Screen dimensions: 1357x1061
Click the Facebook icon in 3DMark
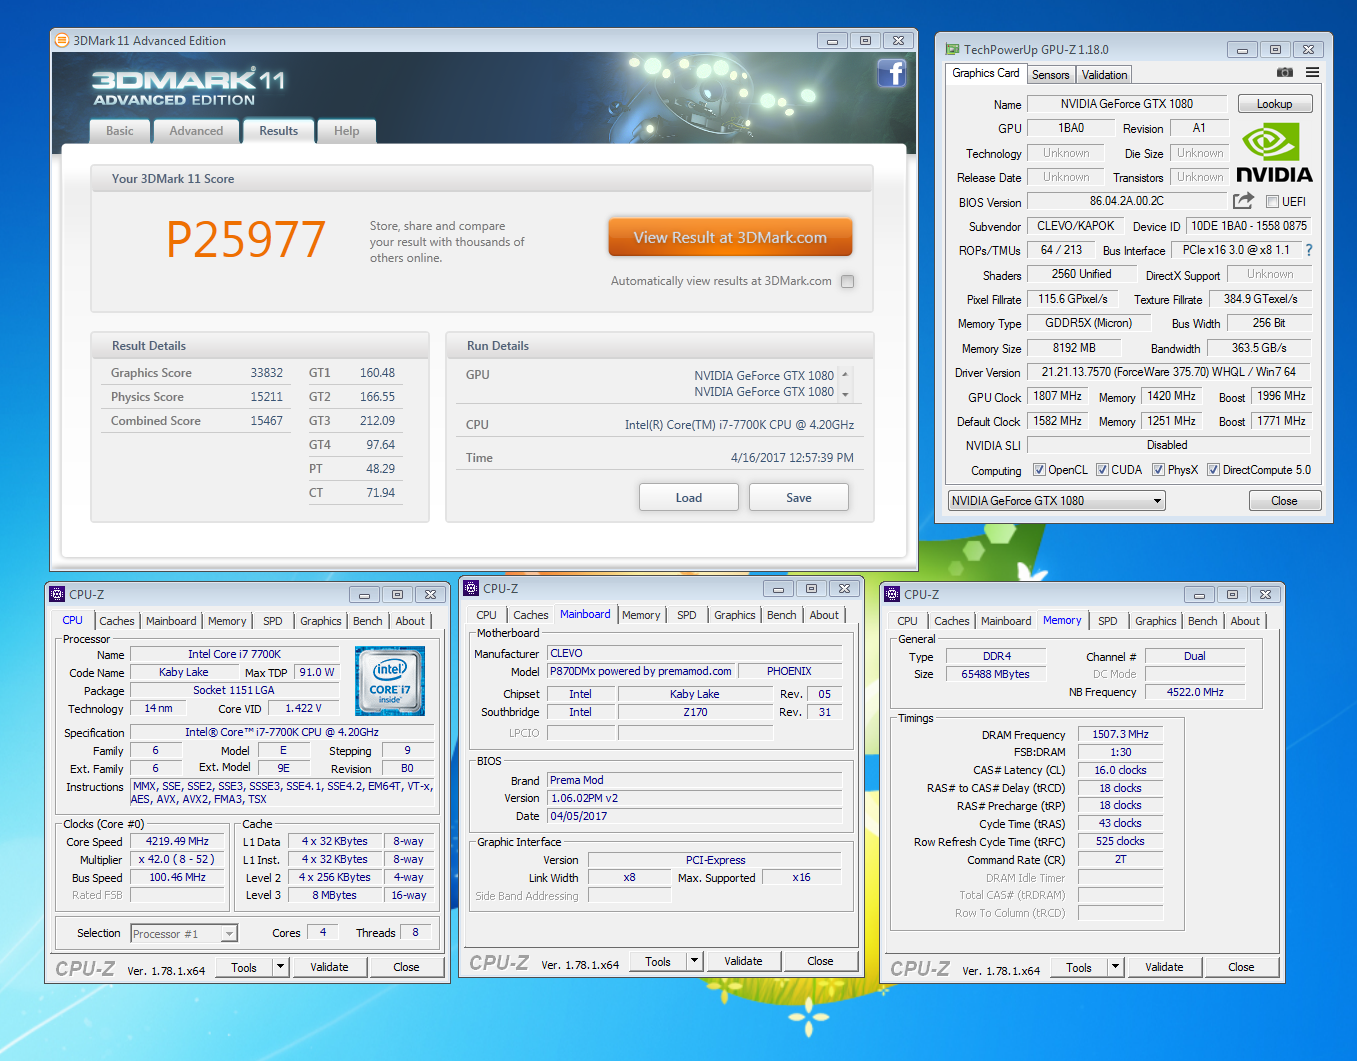tap(891, 73)
